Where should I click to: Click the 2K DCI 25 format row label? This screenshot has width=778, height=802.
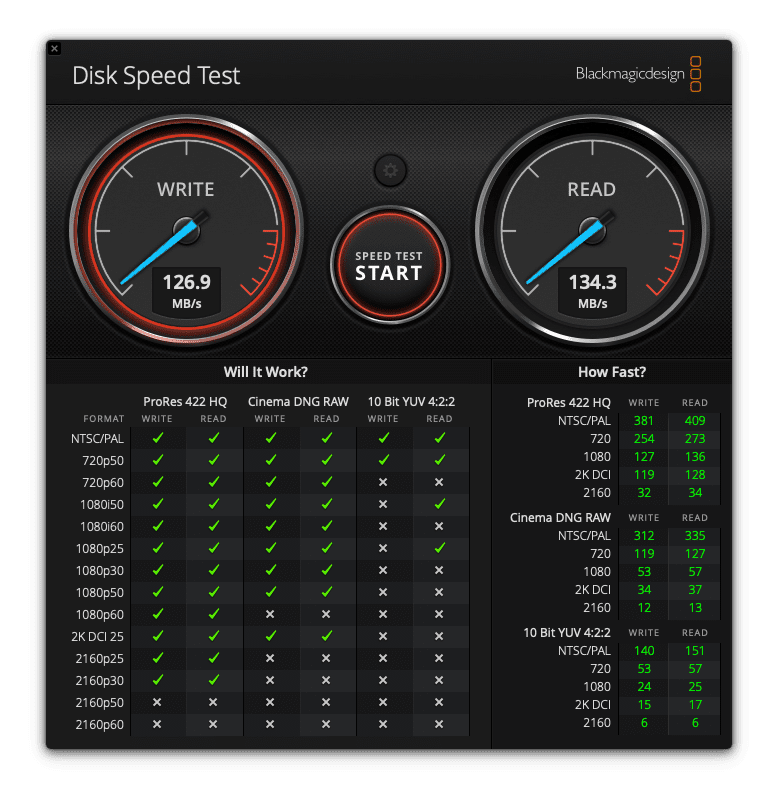tap(97, 637)
